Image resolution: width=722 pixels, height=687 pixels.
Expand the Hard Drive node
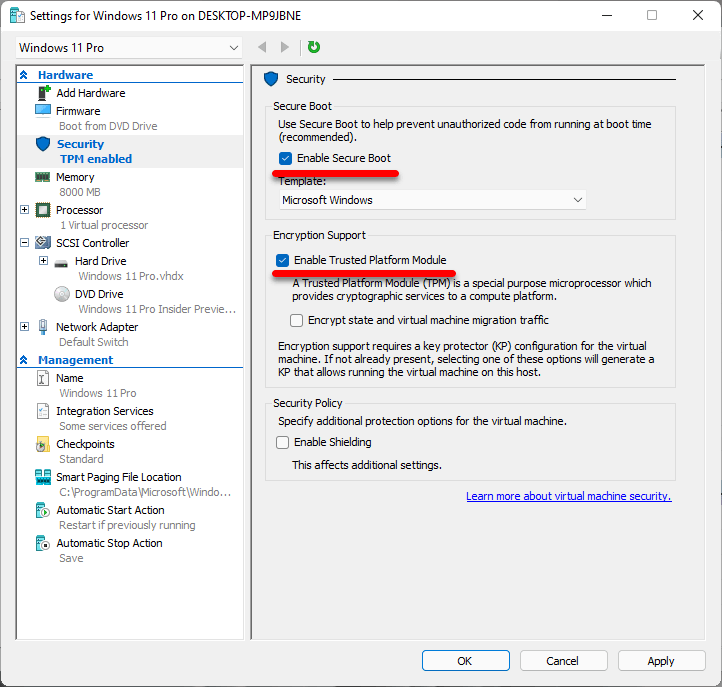(43, 261)
